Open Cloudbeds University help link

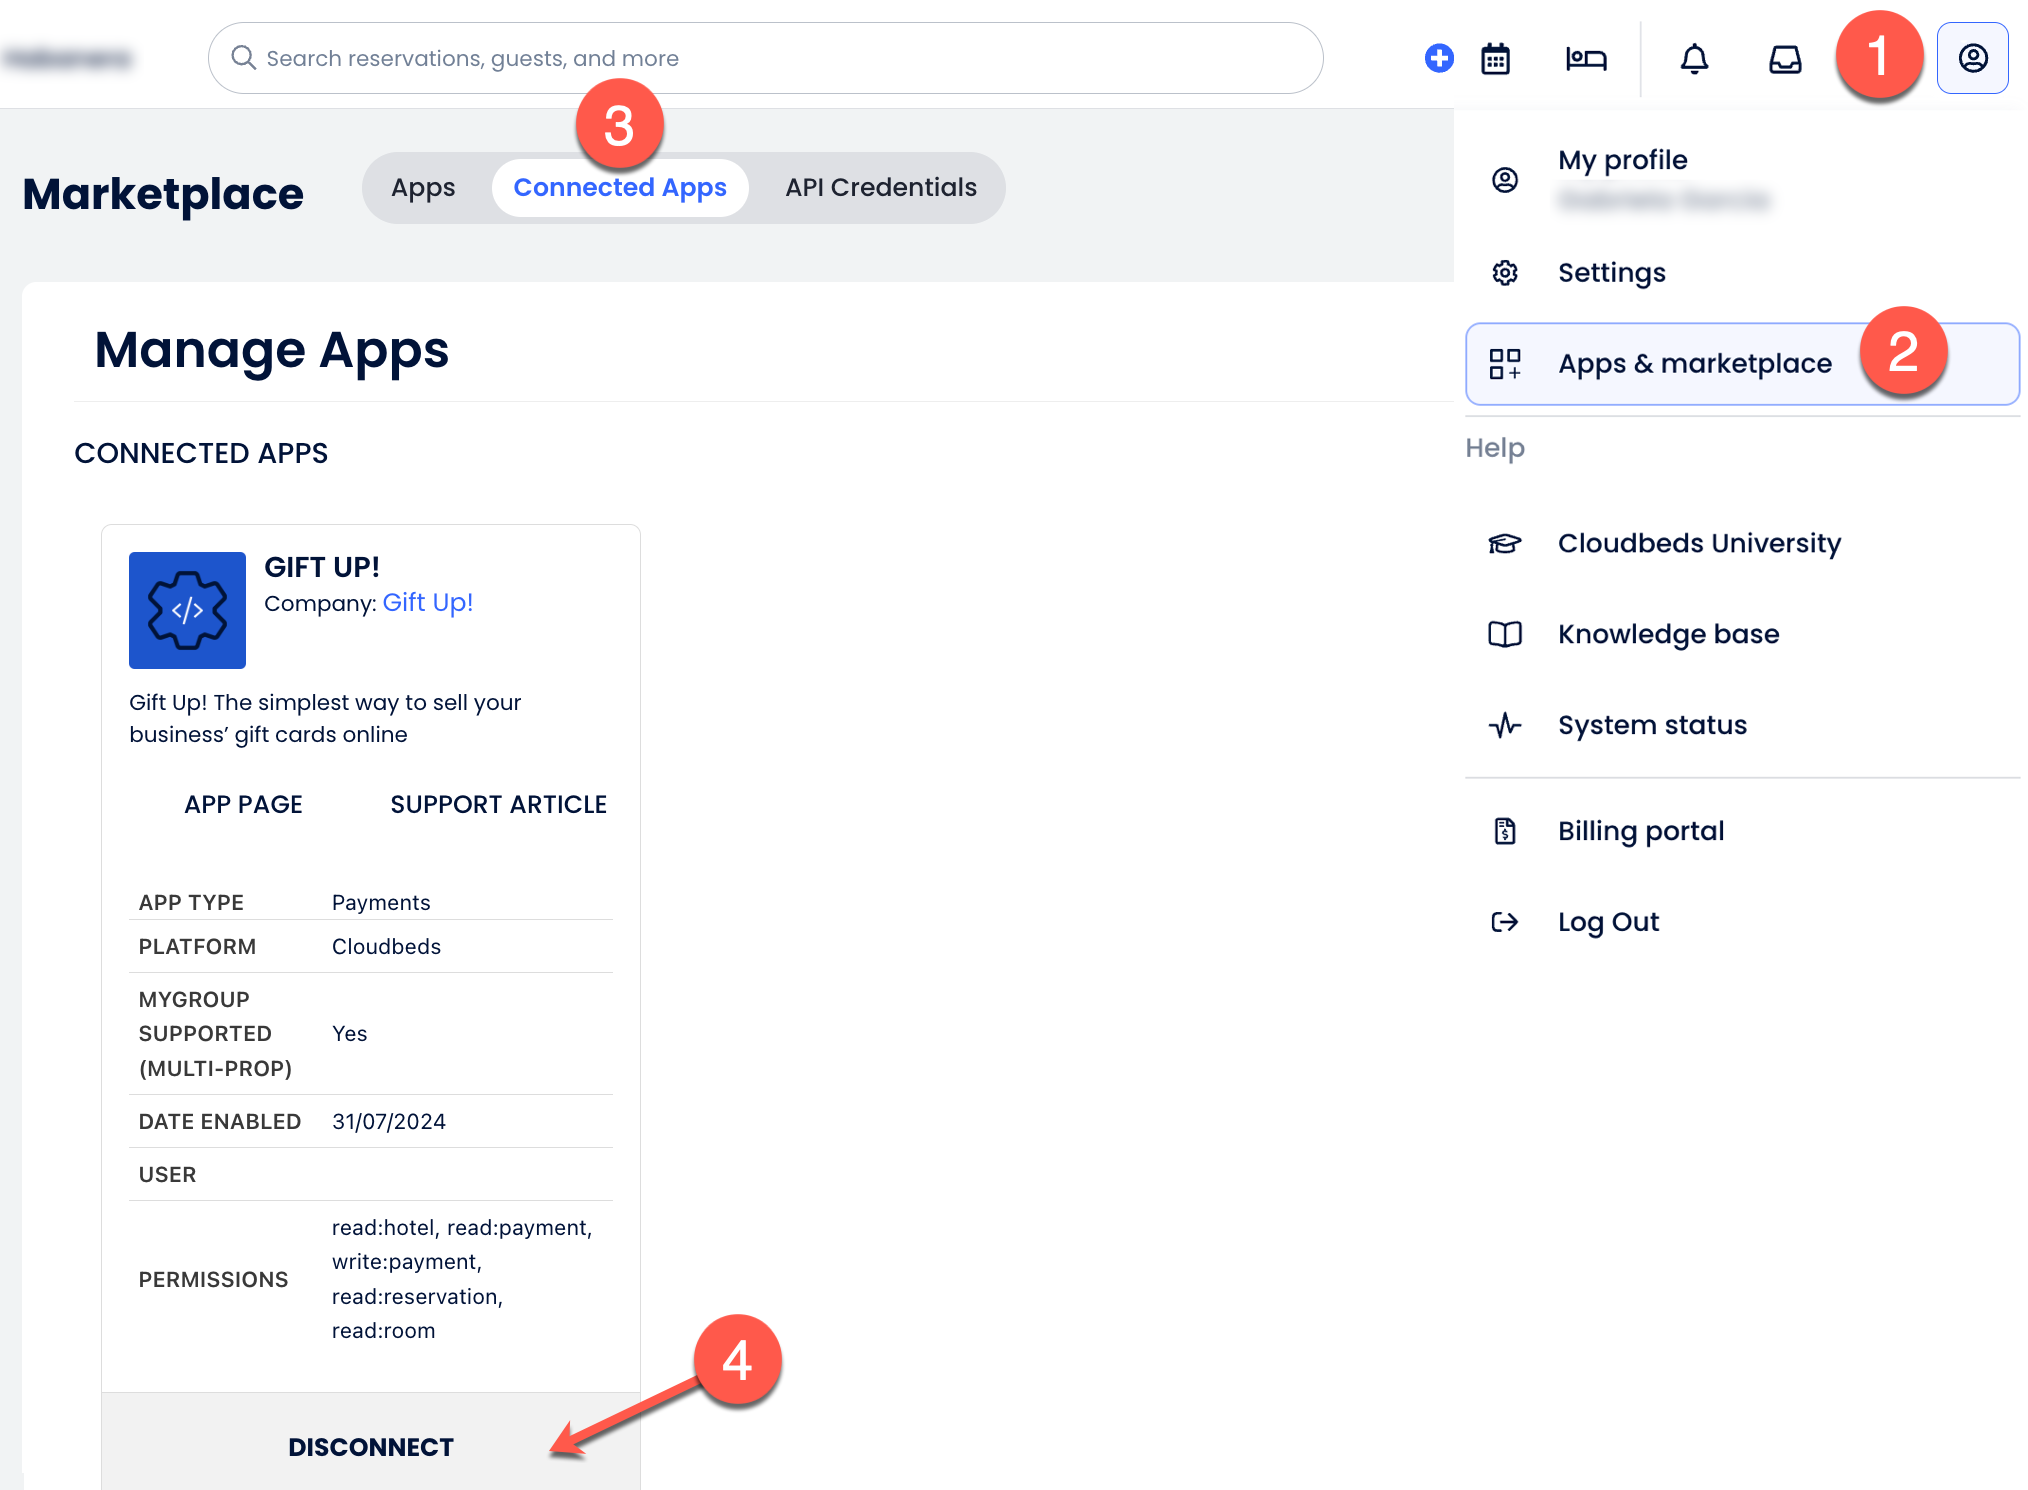[x=1698, y=543]
